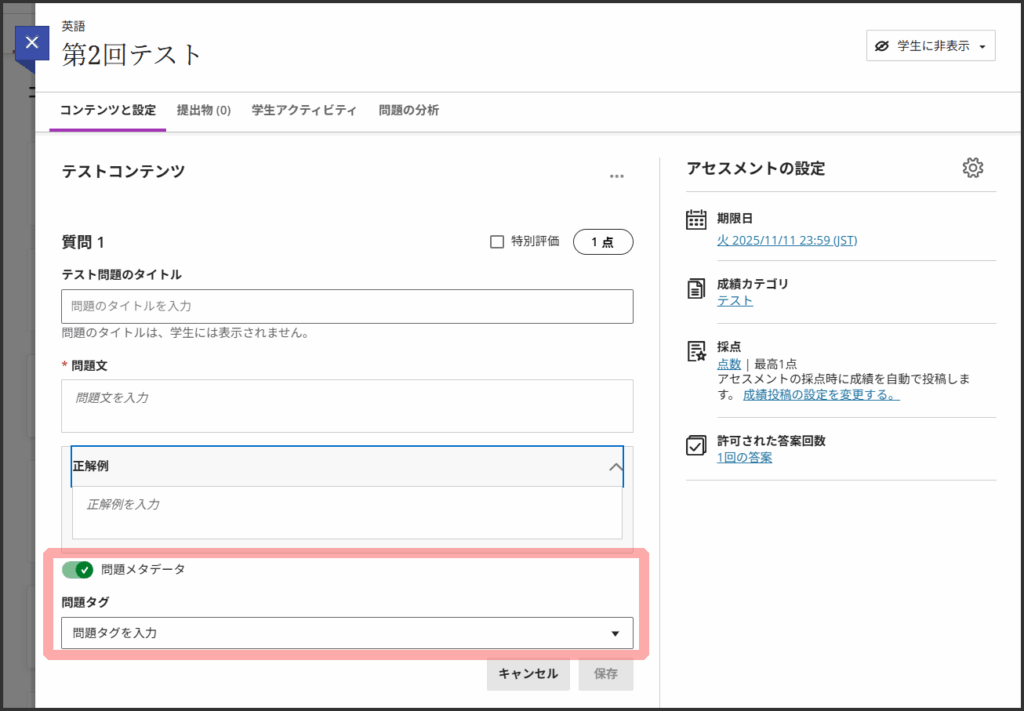Open the 問題の分析 tab
The height and width of the screenshot is (711, 1024).
[x=408, y=110]
